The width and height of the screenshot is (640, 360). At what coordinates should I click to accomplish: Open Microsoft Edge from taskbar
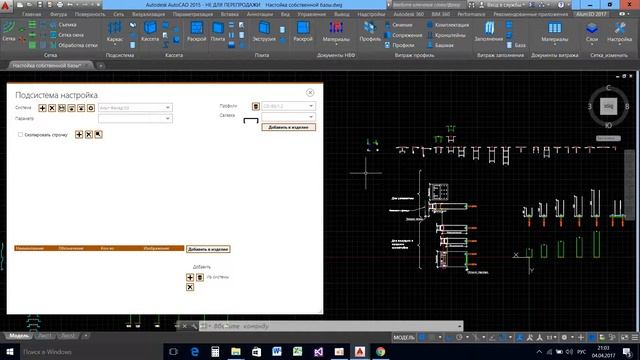[x=195, y=352]
